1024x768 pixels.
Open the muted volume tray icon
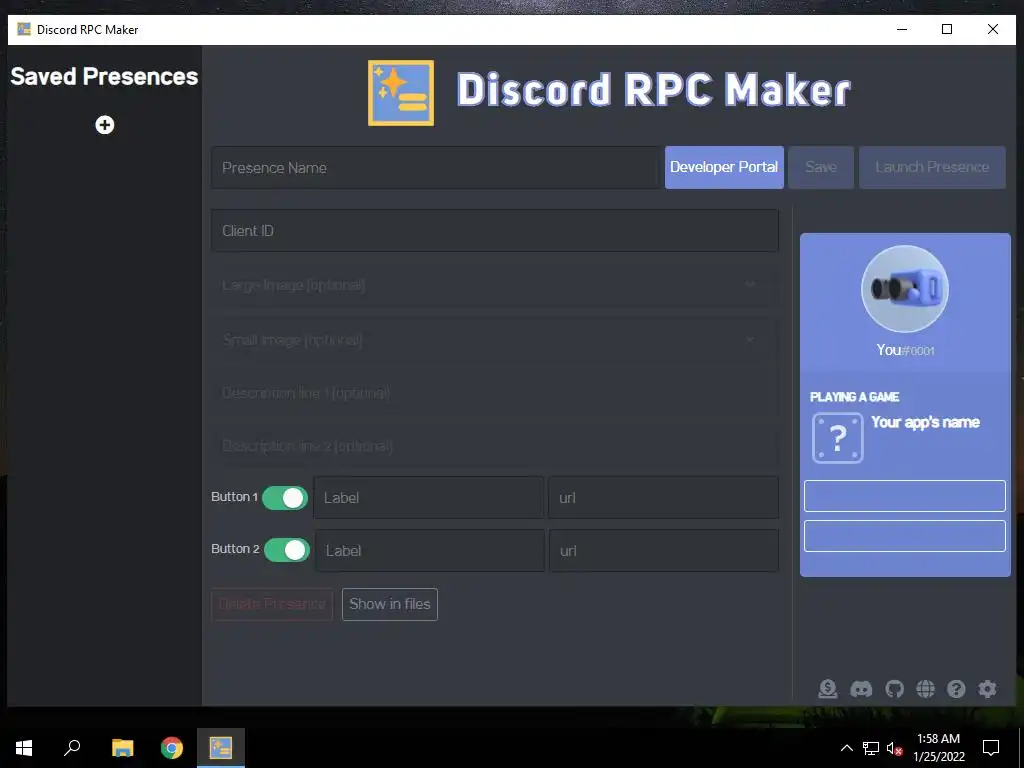895,748
